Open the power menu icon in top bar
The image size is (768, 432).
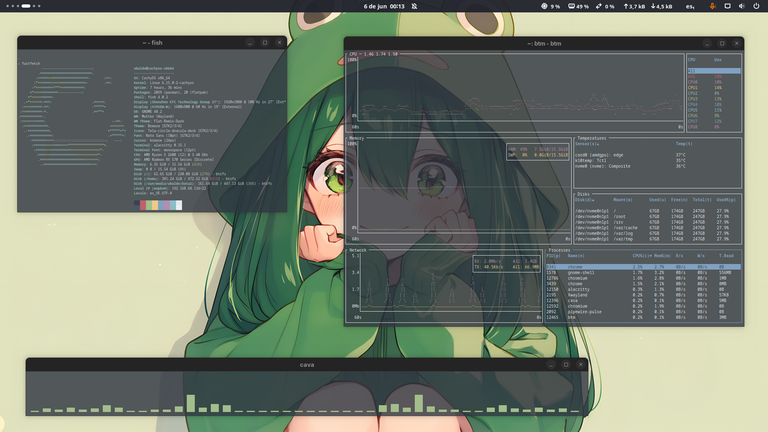click(x=756, y=6)
